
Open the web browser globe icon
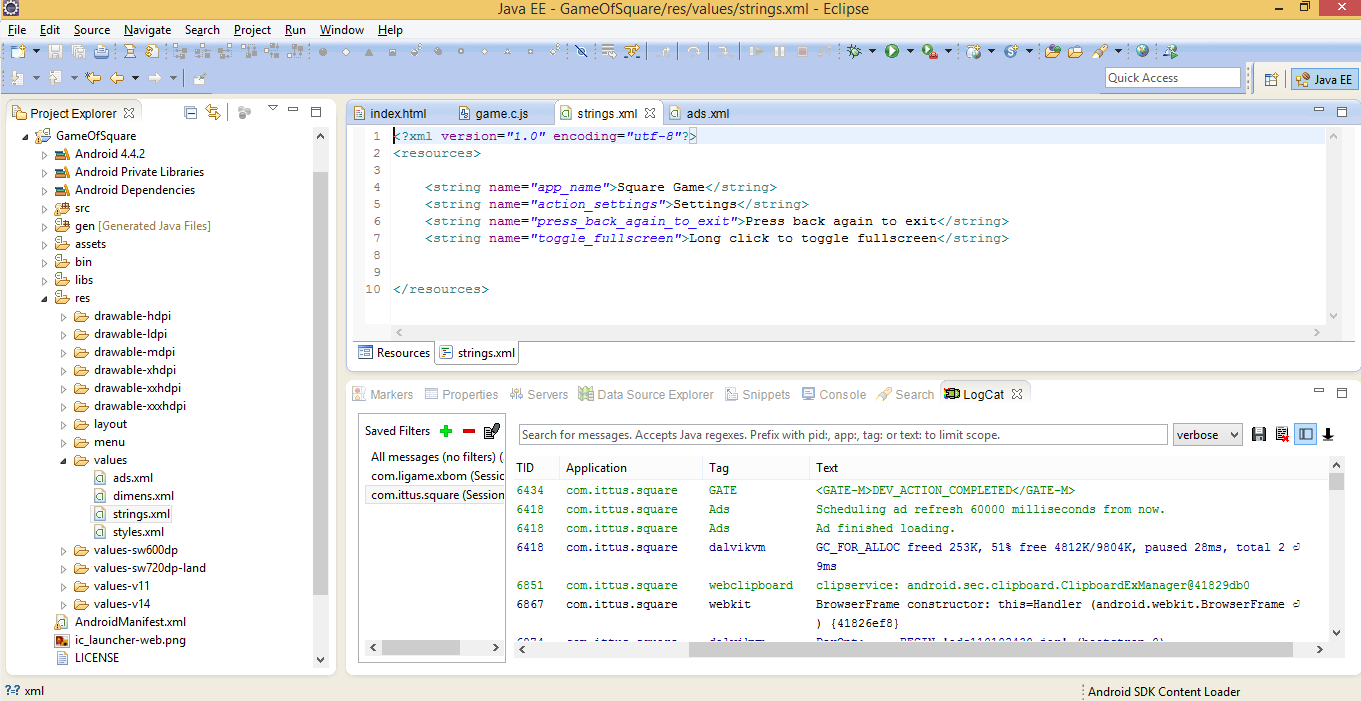pos(1142,51)
